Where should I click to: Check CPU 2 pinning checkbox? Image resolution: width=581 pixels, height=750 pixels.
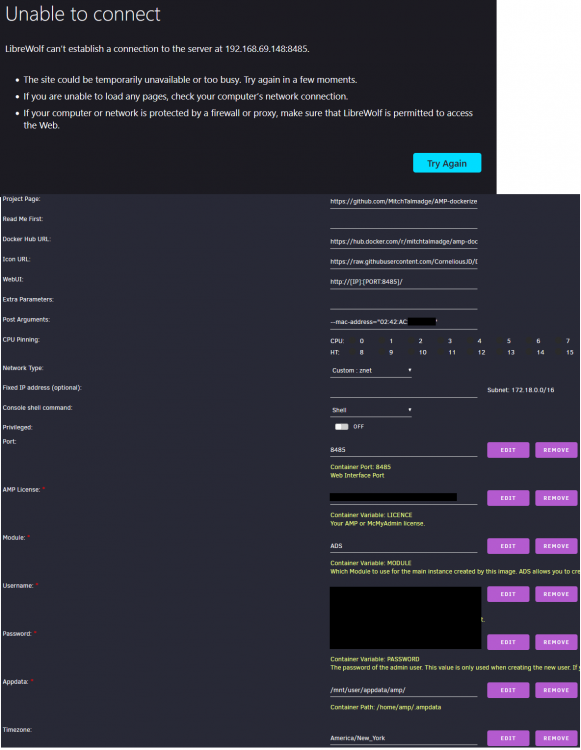(x=412, y=341)
